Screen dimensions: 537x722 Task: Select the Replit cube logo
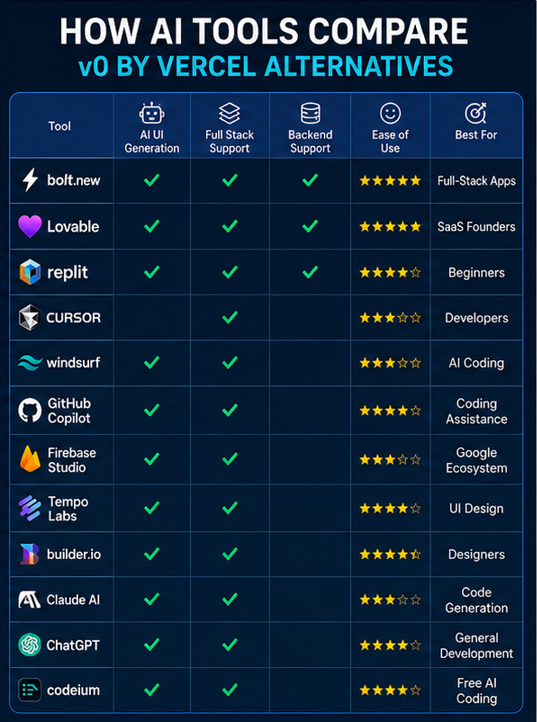point(30,272)
